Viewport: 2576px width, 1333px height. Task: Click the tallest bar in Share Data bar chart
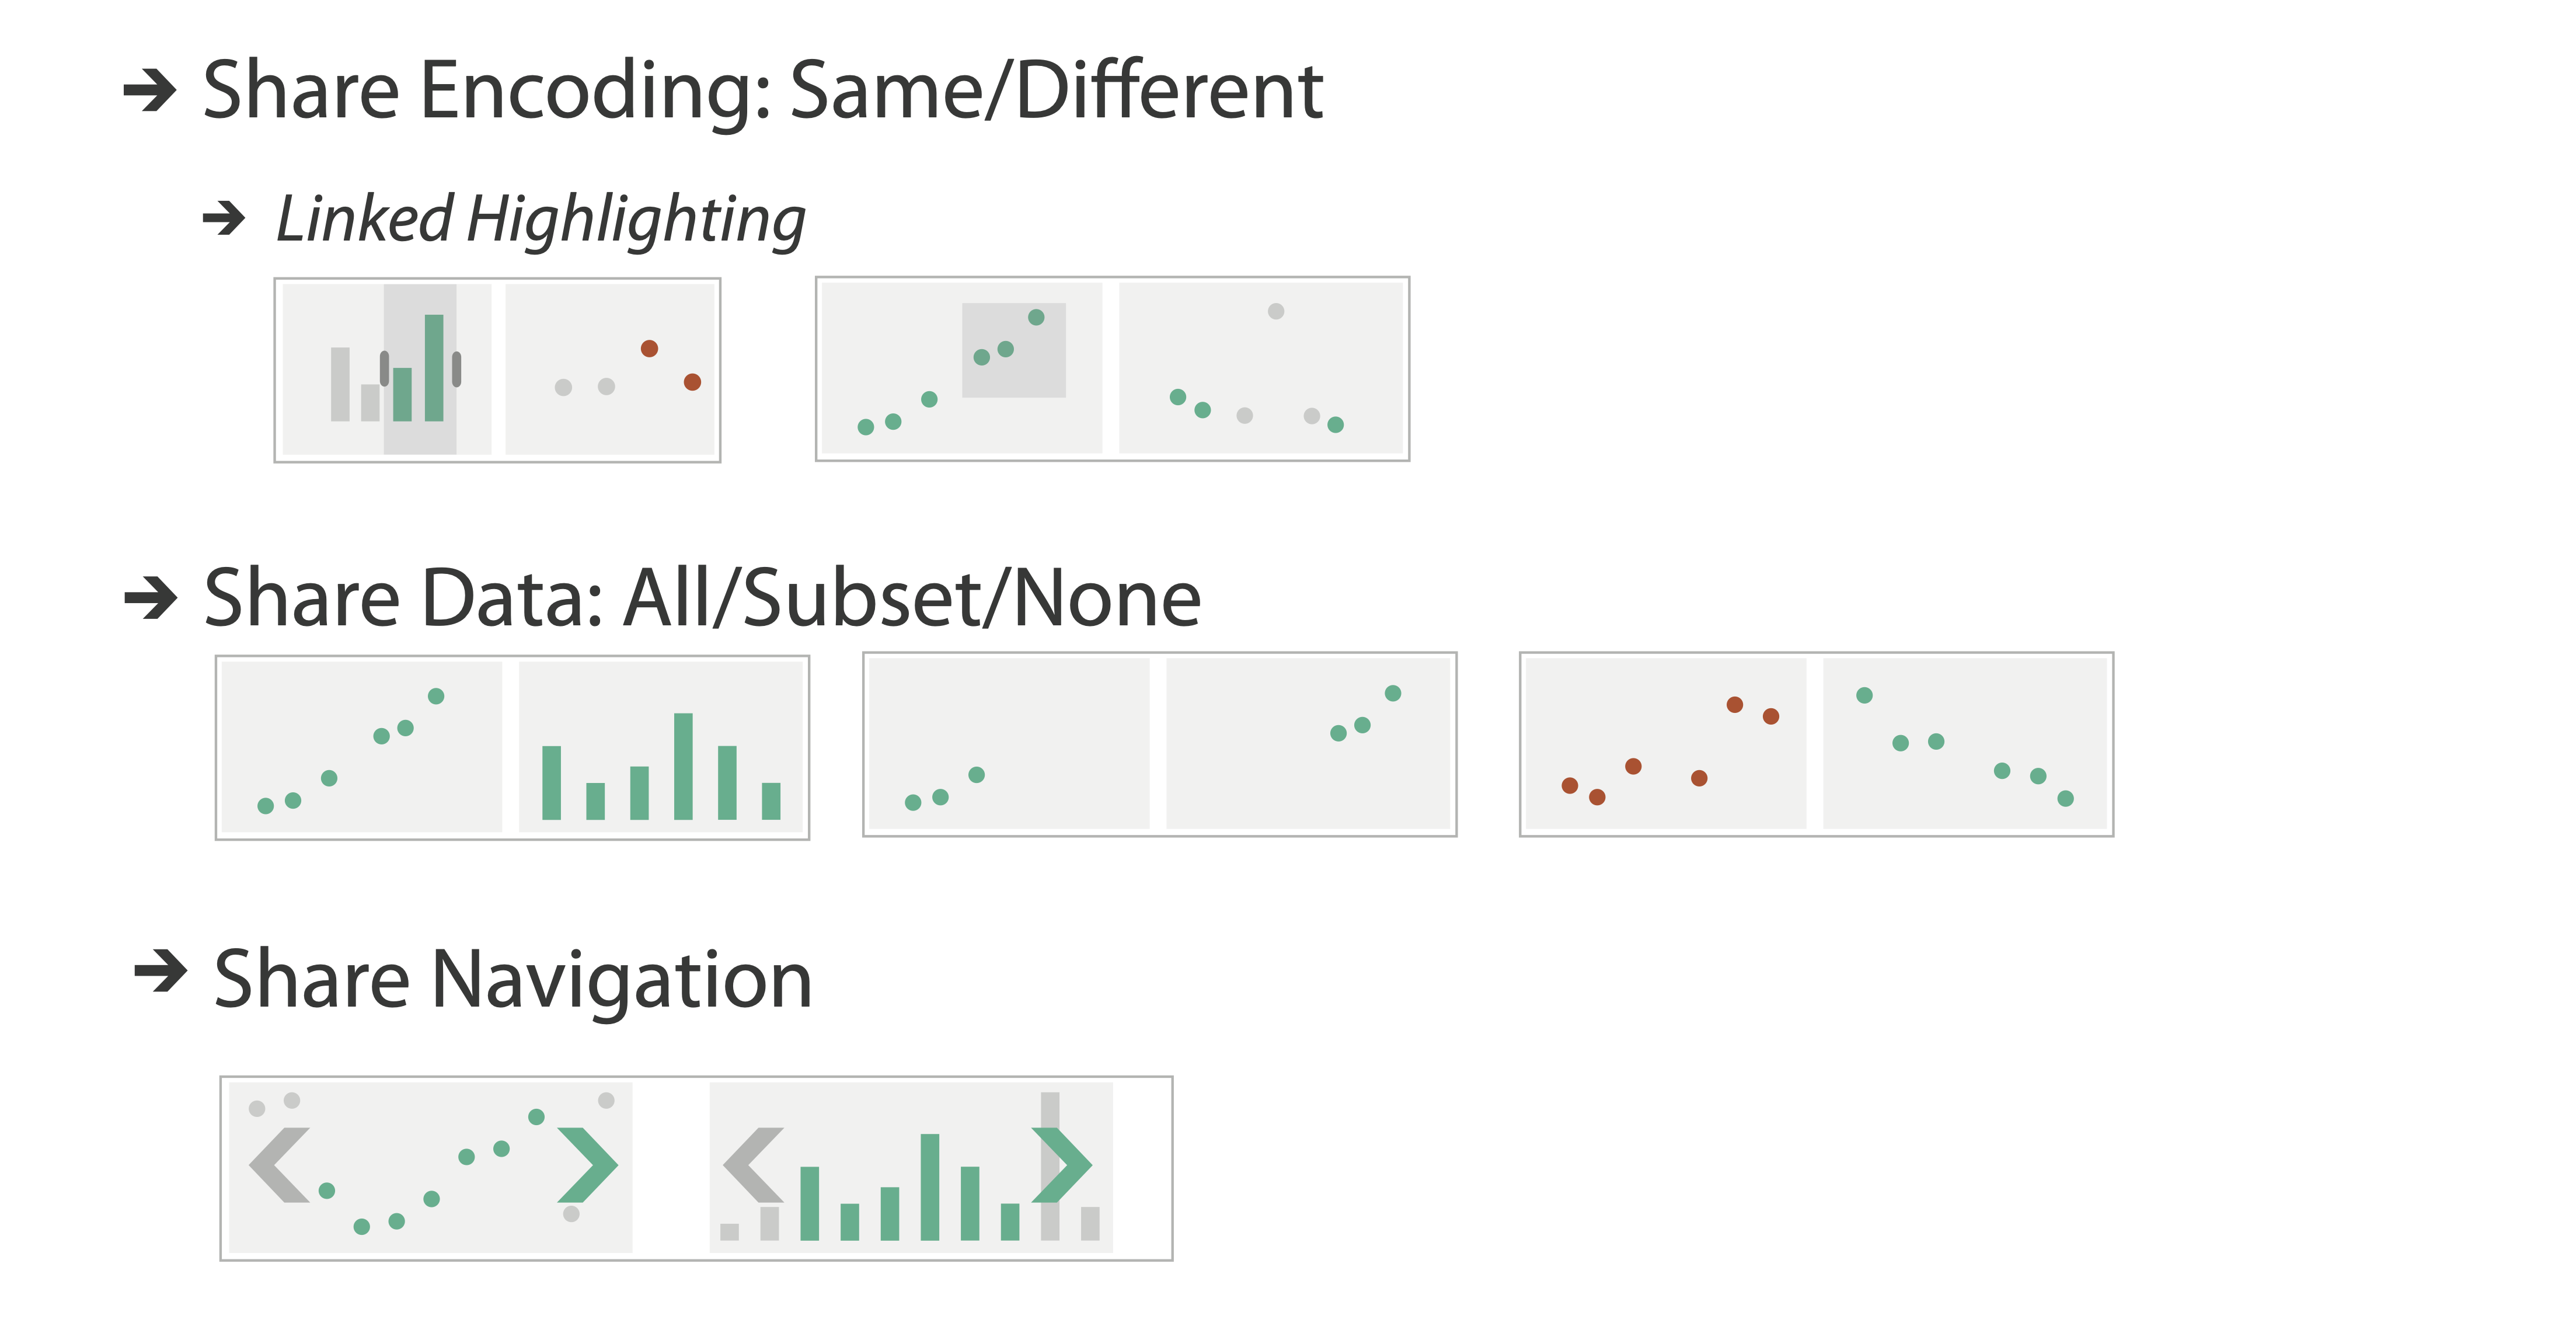click(683, 766)
